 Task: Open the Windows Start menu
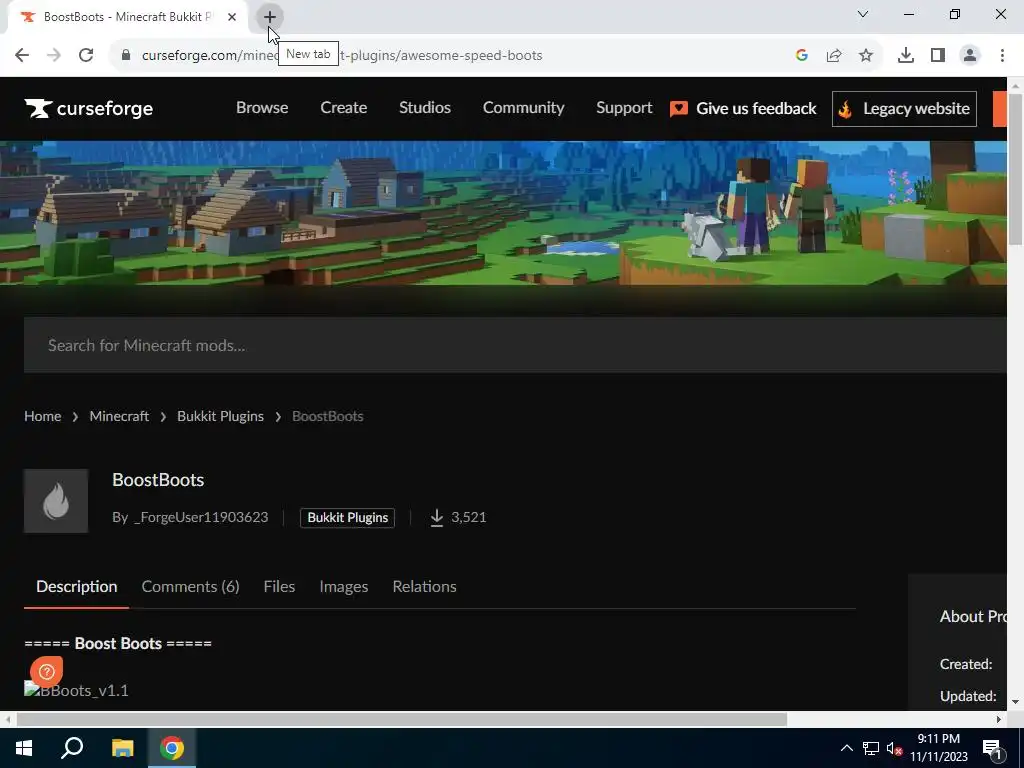pyautogui.click(x=24, y=748)
